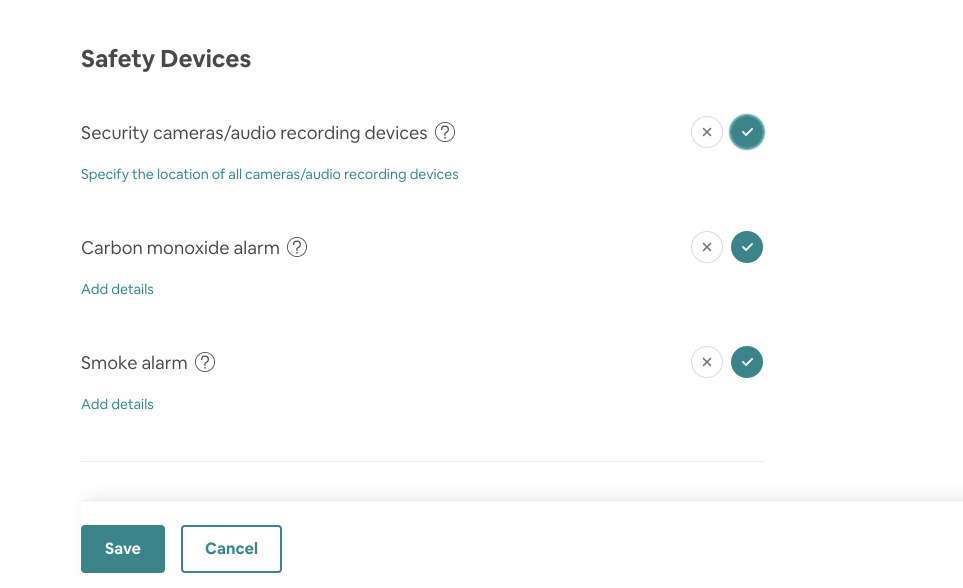Confirm Carbon monoxide alarm with checkmark
Image resolution: width=963 pixels, height=588 pixels.
coord(747,247)
